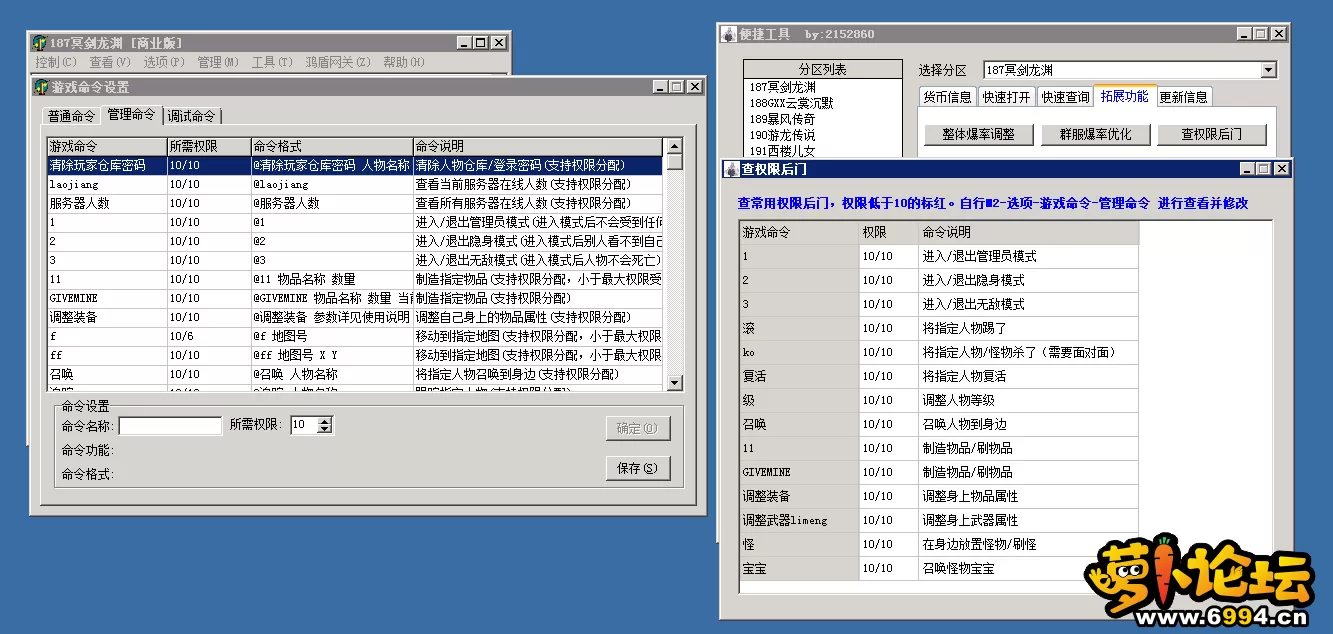Click the 命令格式 column header

(x=331, y=146)
